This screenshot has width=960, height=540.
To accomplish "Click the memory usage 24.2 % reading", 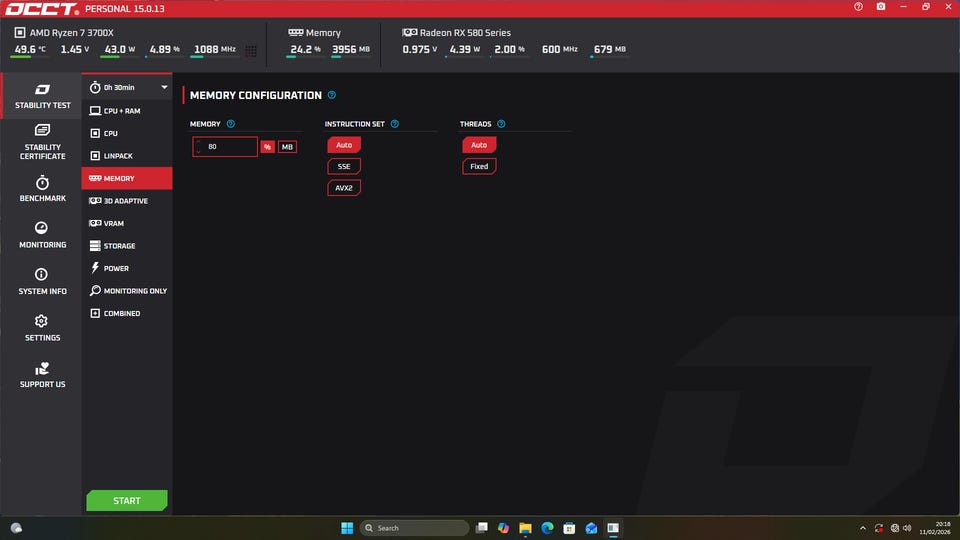I will (x=306, y=50).
